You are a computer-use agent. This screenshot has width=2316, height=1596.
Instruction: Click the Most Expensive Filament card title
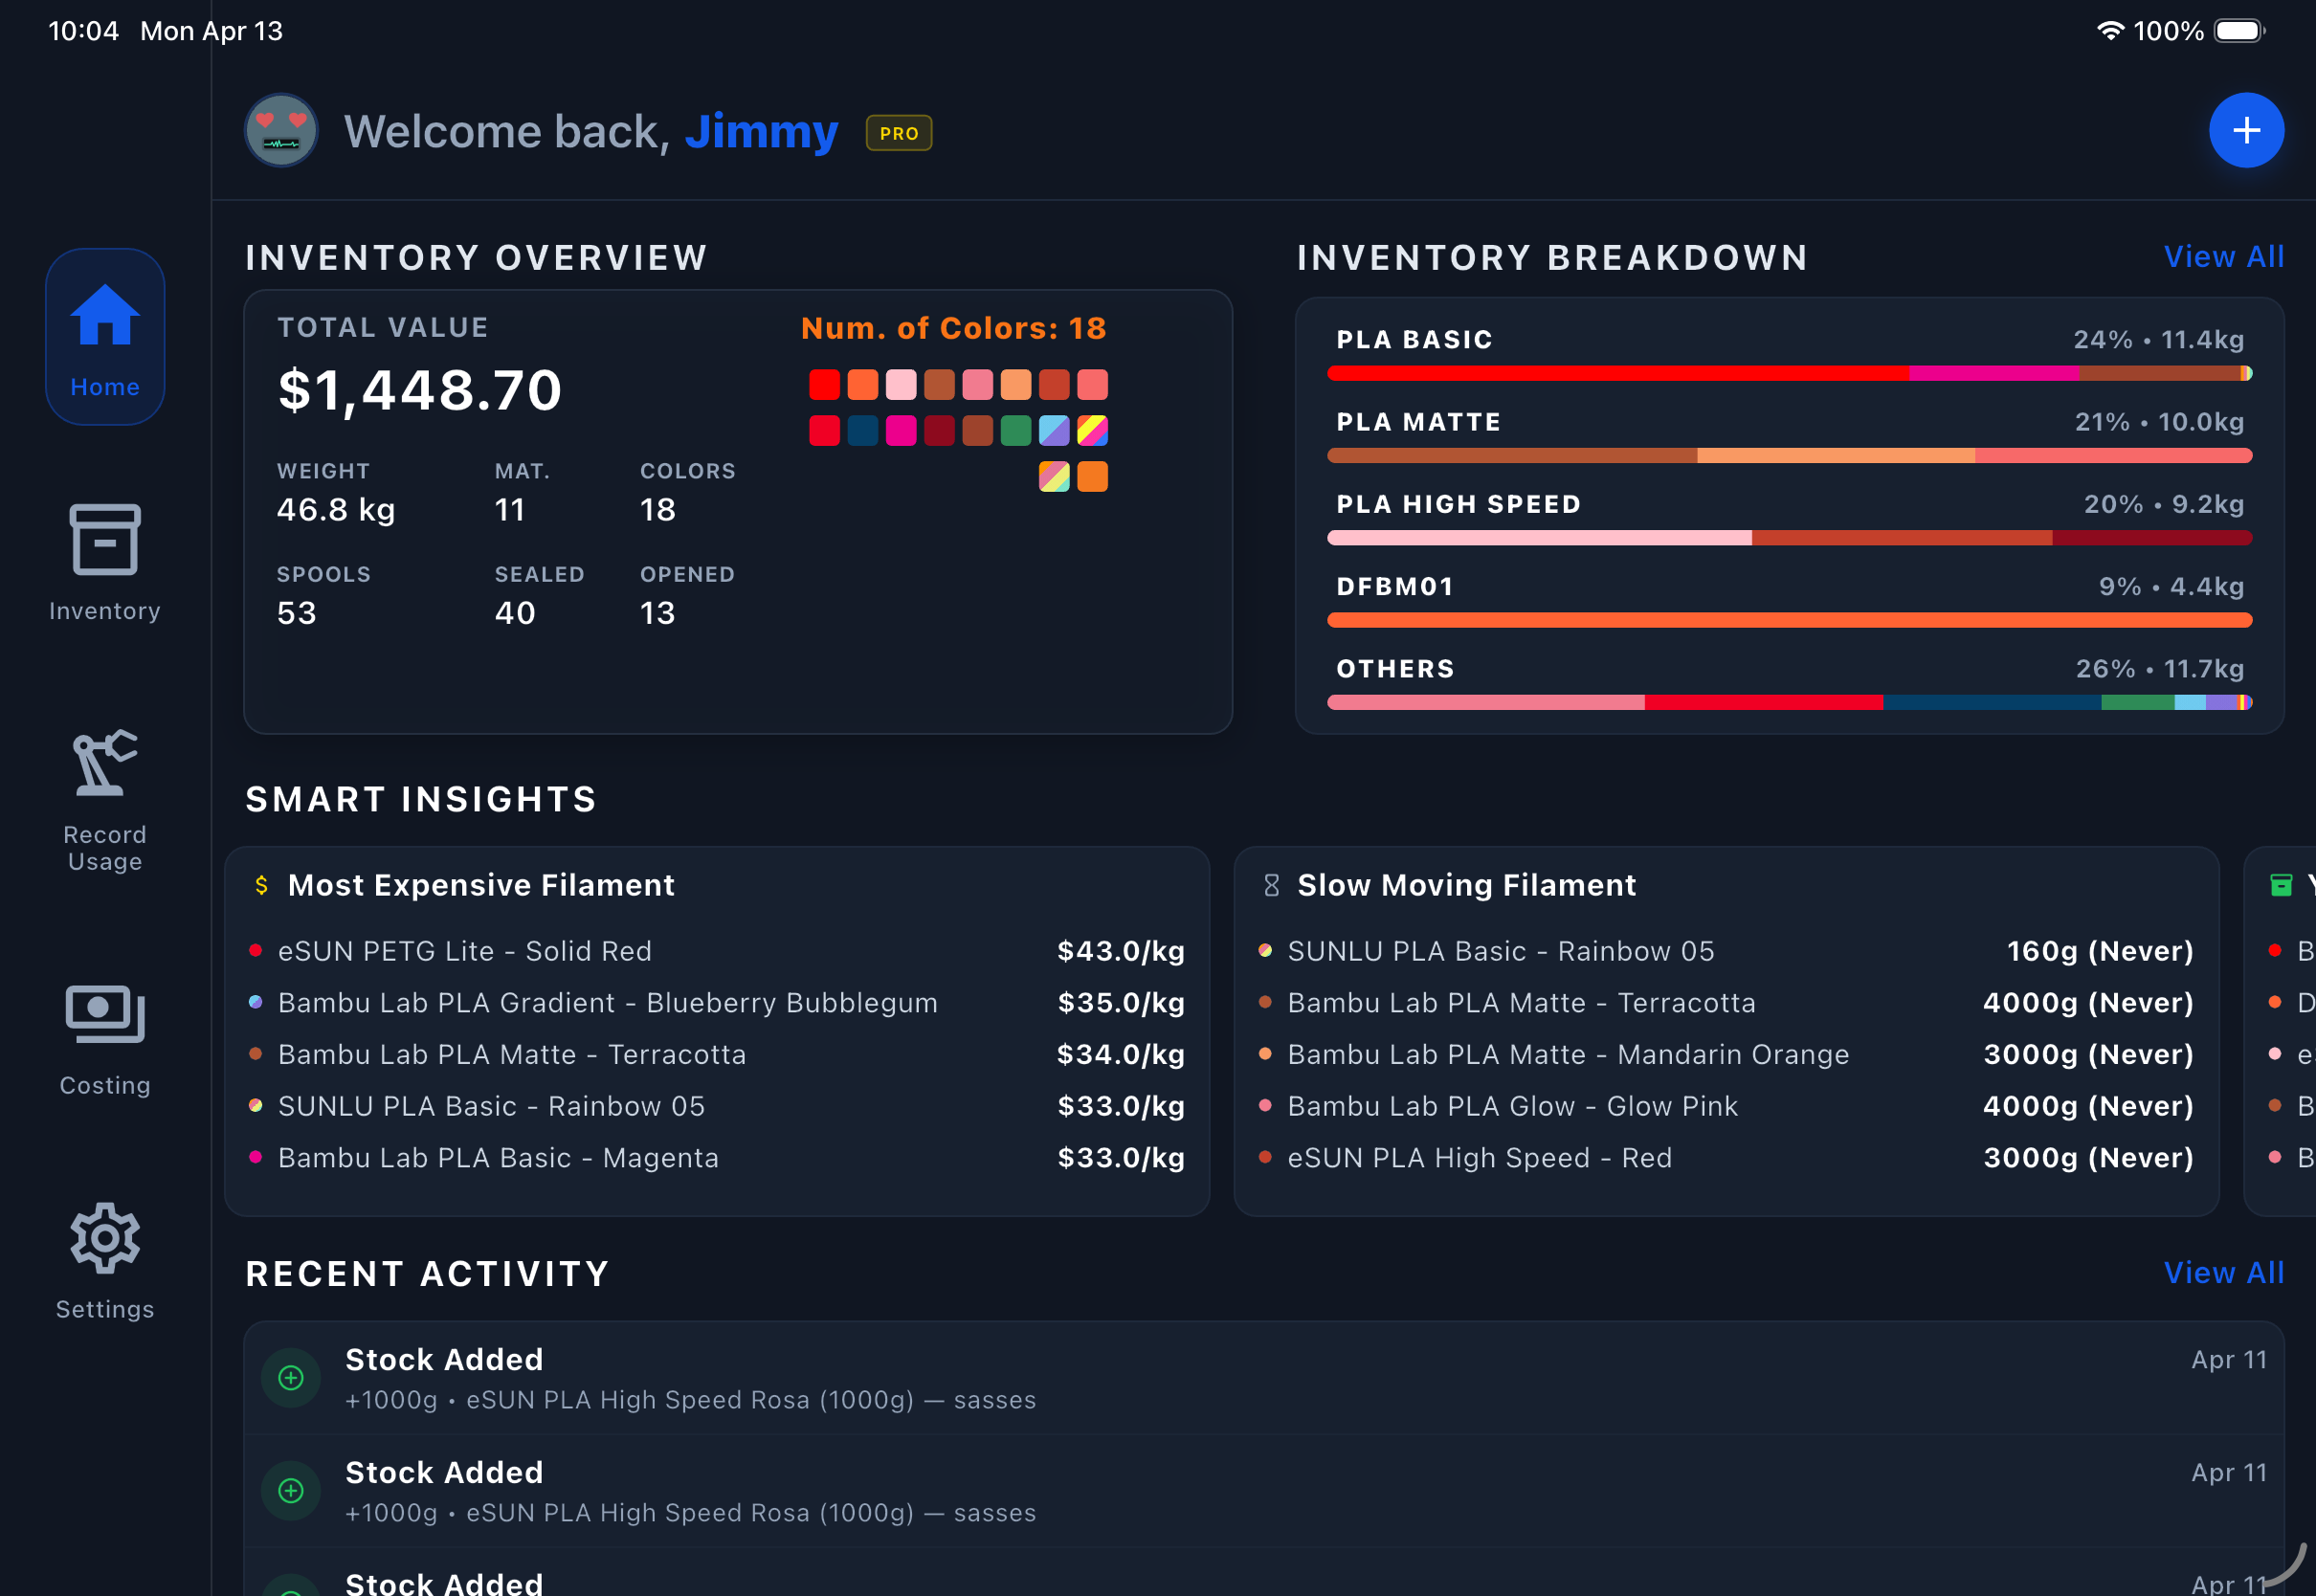pos(481,885)
